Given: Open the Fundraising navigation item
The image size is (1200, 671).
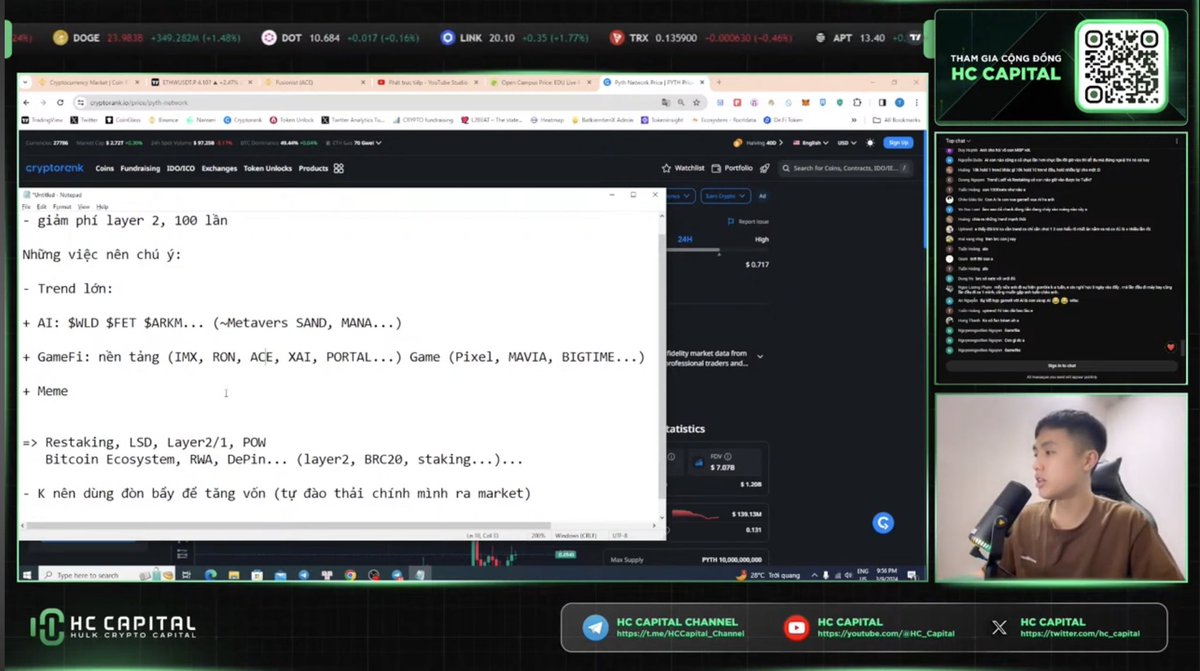Looking at the screenshot, I should [140, 168].
